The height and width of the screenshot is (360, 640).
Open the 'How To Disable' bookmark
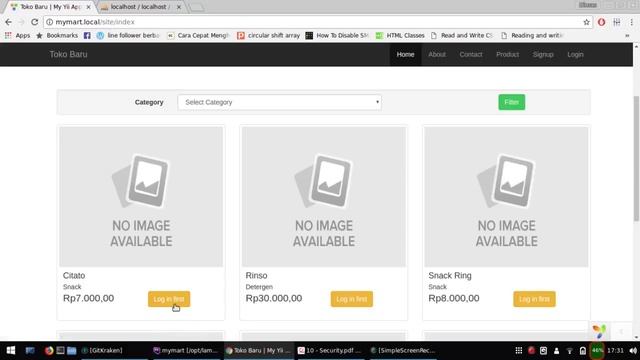[x=337, y=36]
